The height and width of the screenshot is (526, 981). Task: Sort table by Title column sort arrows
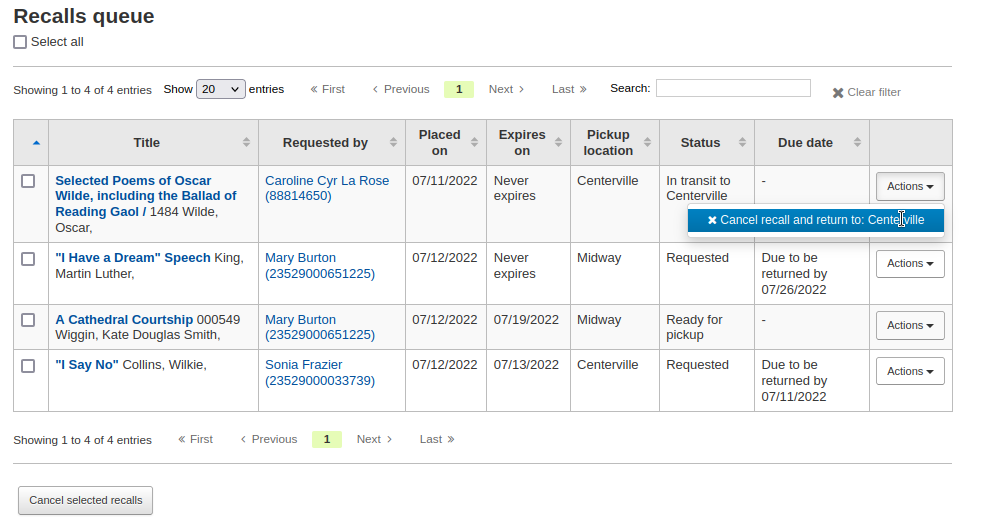[x=246, y=143]
